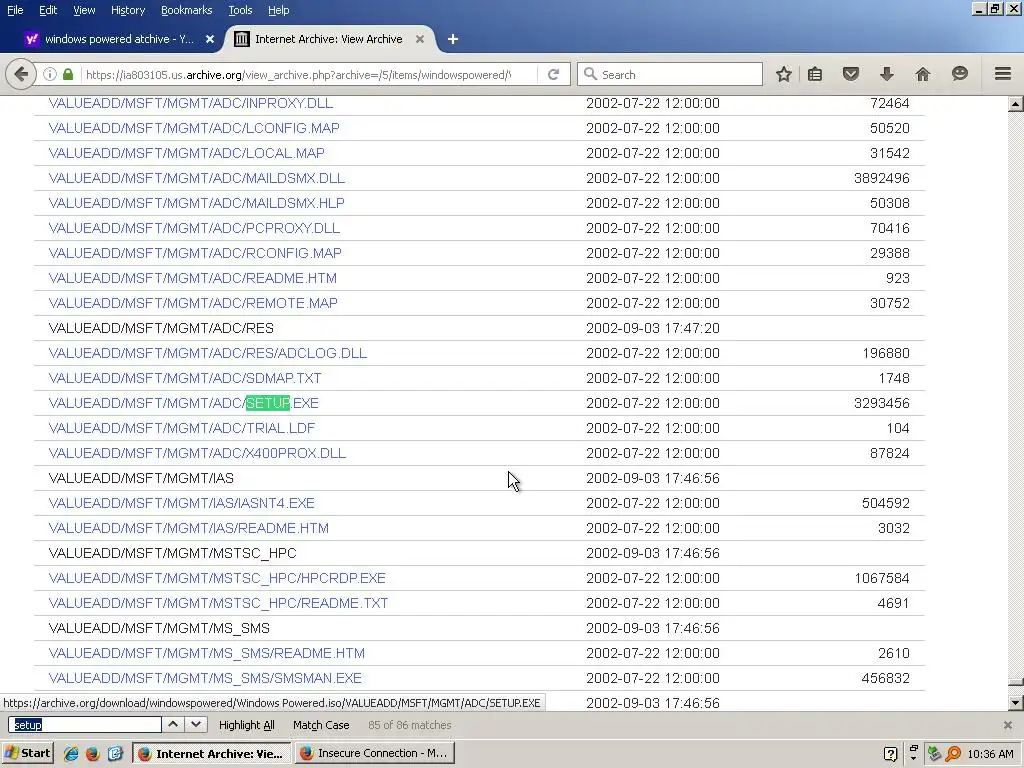Click the 3892496 size value
The width and height of the screenshot is (1024, 768).
pos(882,178)
